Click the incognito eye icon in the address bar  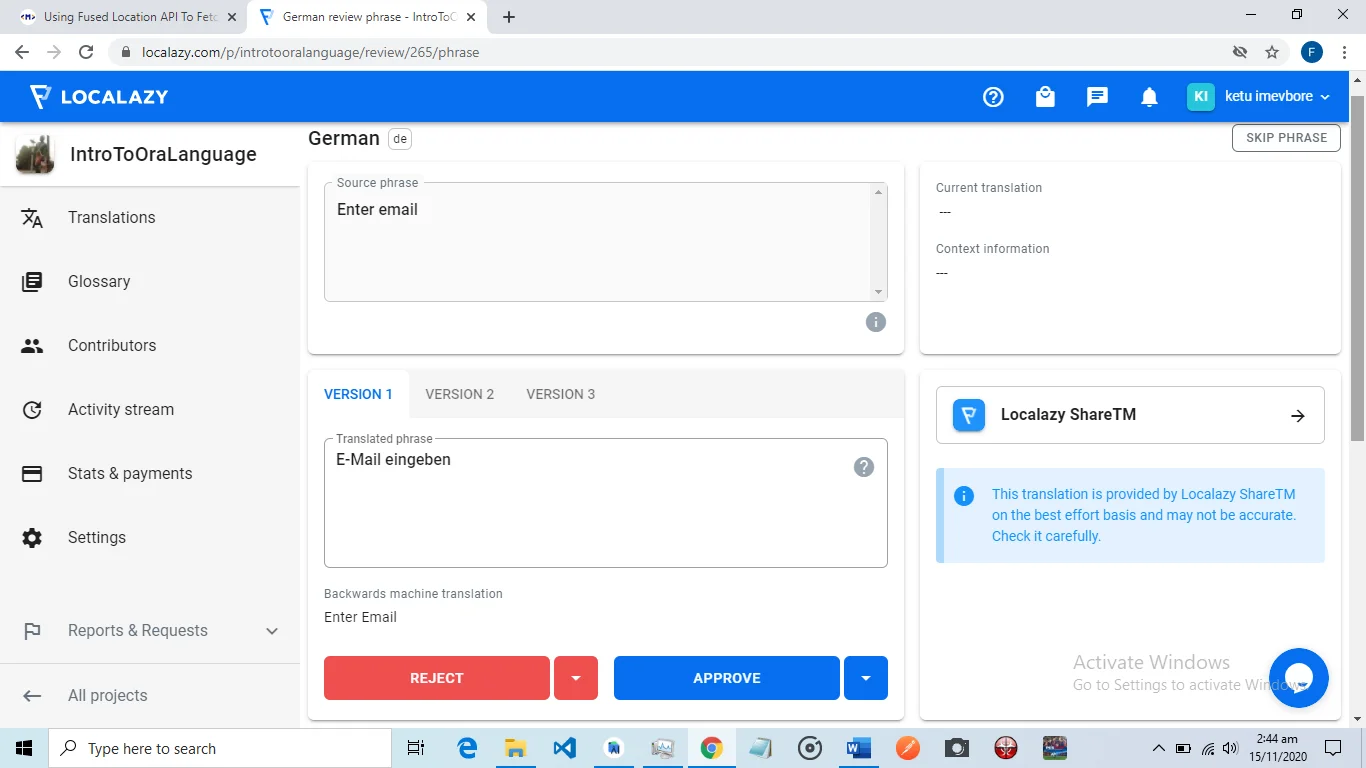[1240, 52]
